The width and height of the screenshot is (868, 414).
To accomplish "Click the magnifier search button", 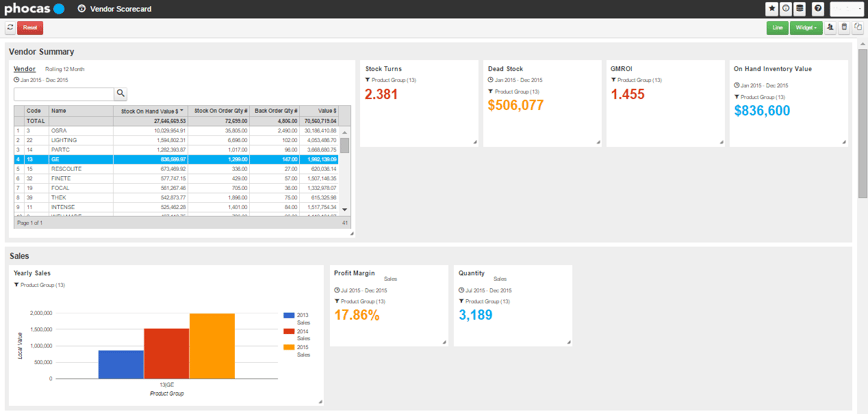I will coord(121,94).
